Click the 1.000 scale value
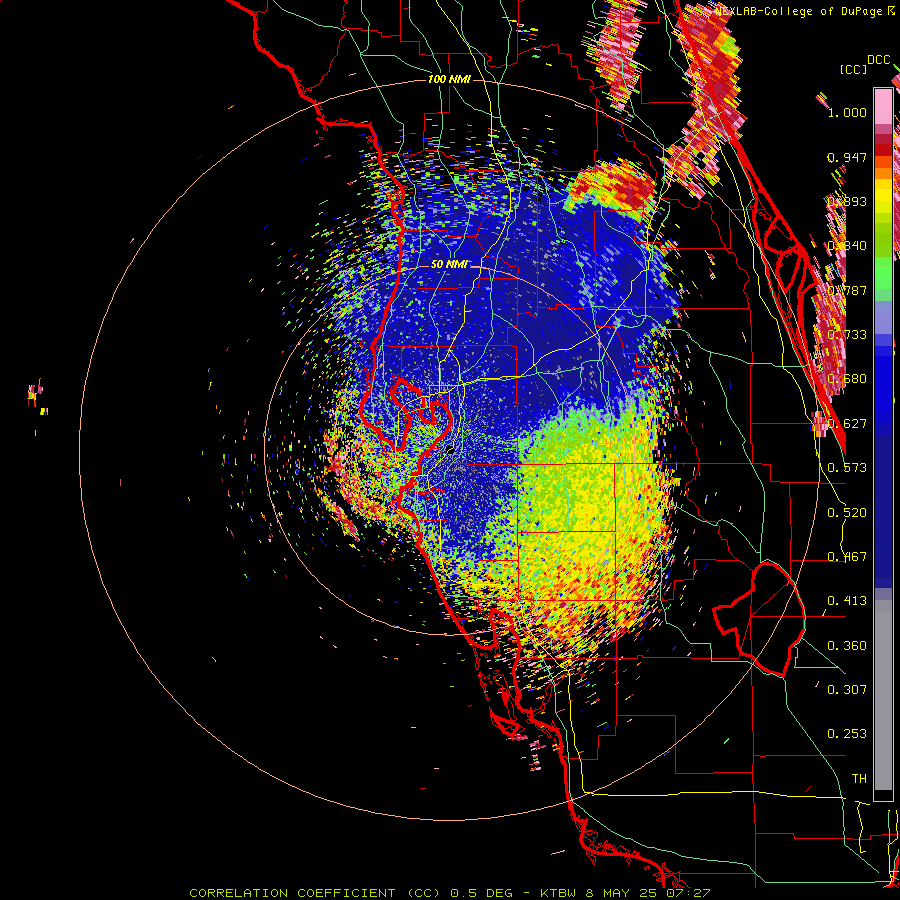This screenshot has height=900, width=900. click(847, 112)
